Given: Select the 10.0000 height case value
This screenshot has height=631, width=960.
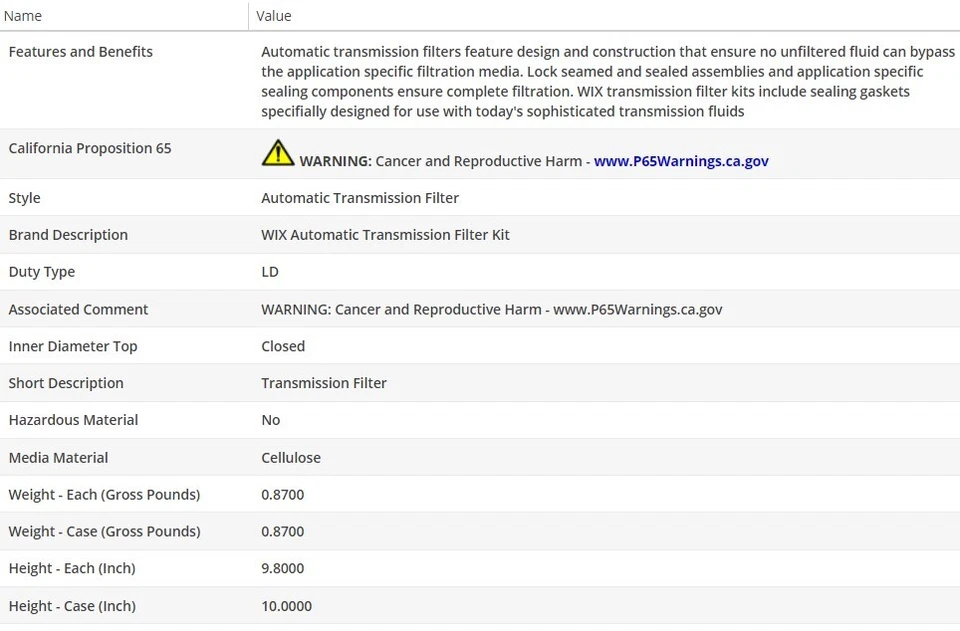Looking at the screenshot, I should (x=286, y=606).
